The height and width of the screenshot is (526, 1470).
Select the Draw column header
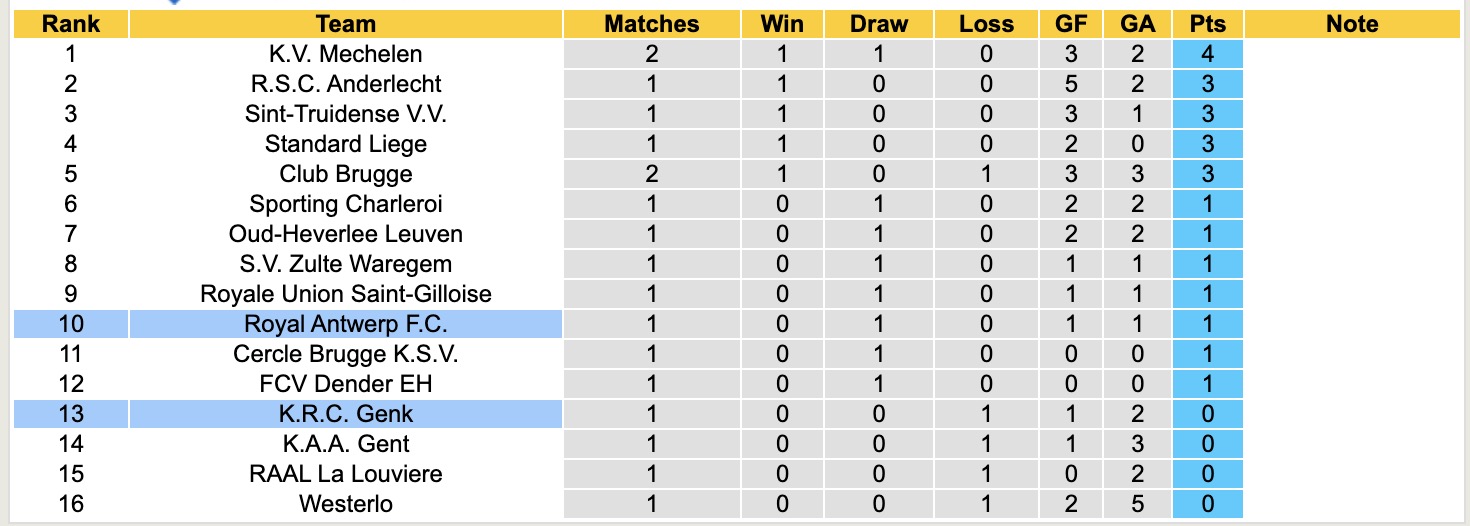point(879,24)
